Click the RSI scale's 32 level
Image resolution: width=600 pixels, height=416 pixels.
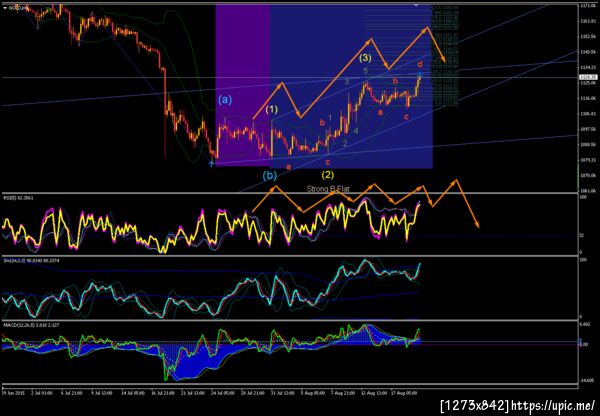pos(582,235)
